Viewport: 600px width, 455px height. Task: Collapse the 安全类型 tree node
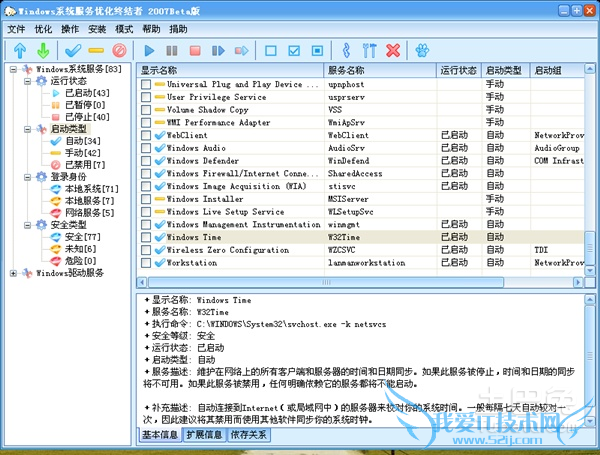pyautogui.click(x=28, y=225)
